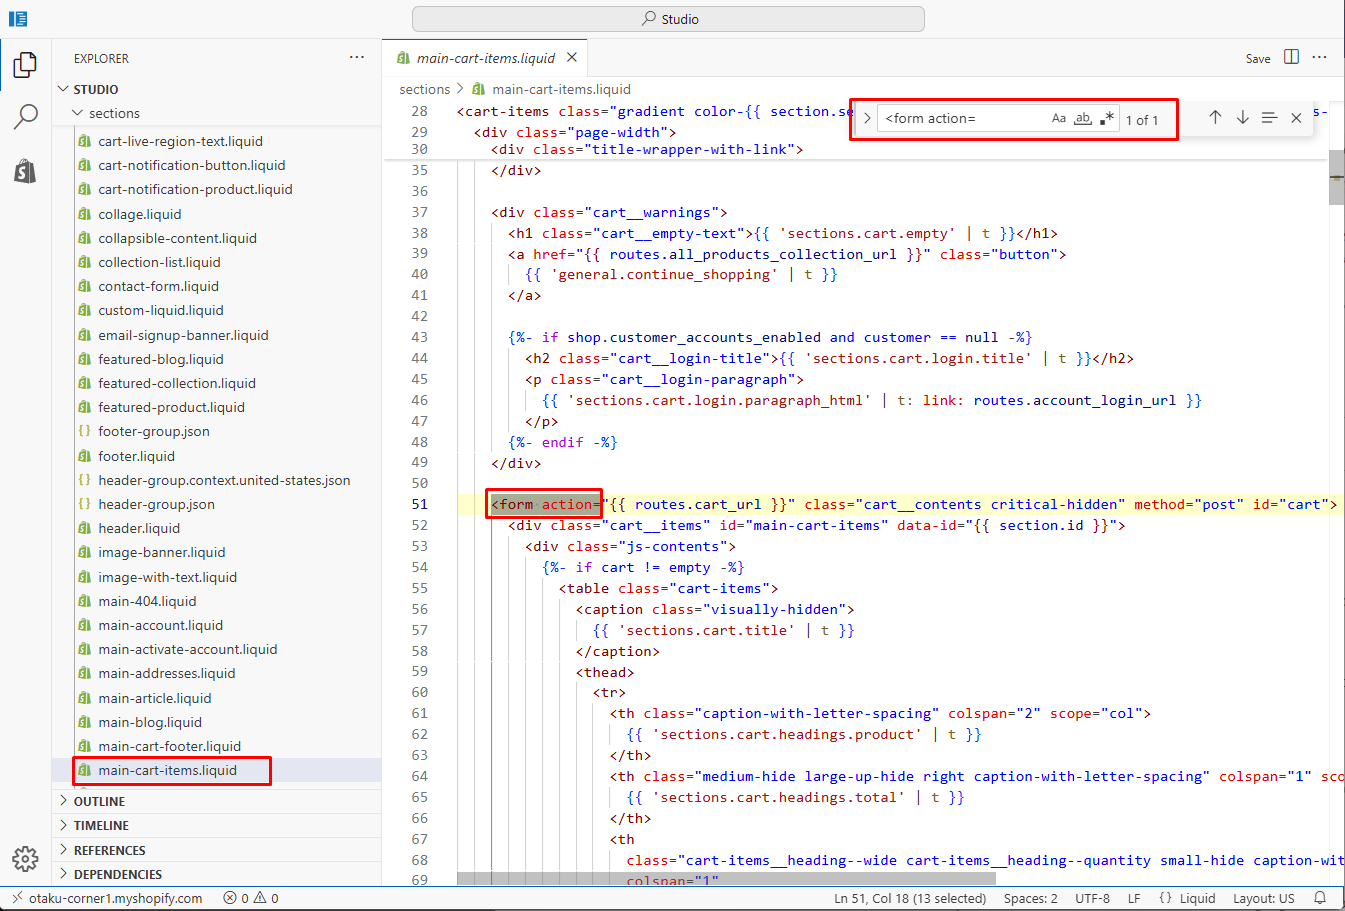Open footer-group.json file
The image size is (1345, 911).
(x=153, y=431)
